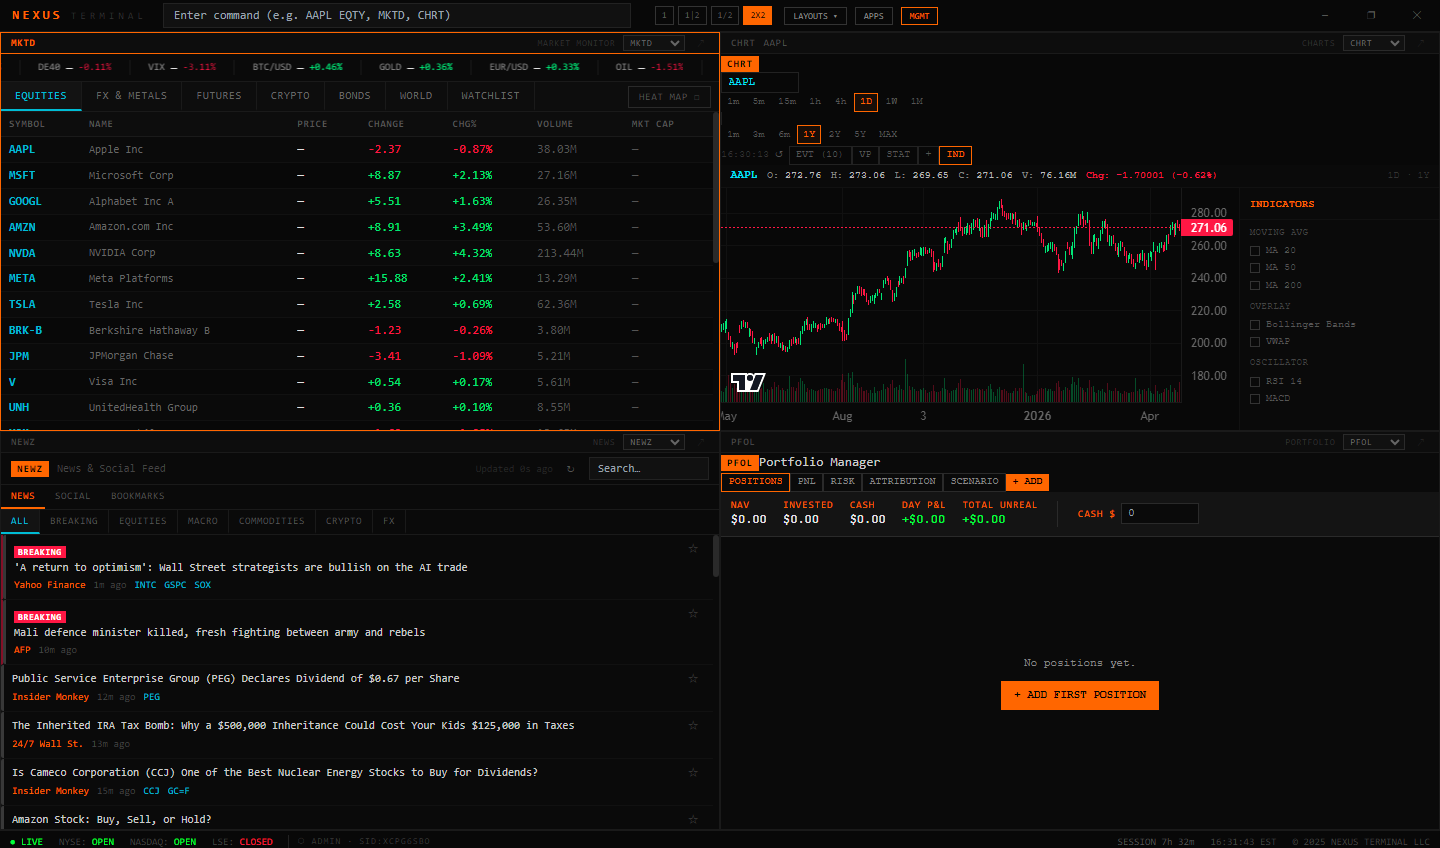The image size is (1440, 848).
Task: Show EVT (10) events on chart
Action: pos(819,154)
